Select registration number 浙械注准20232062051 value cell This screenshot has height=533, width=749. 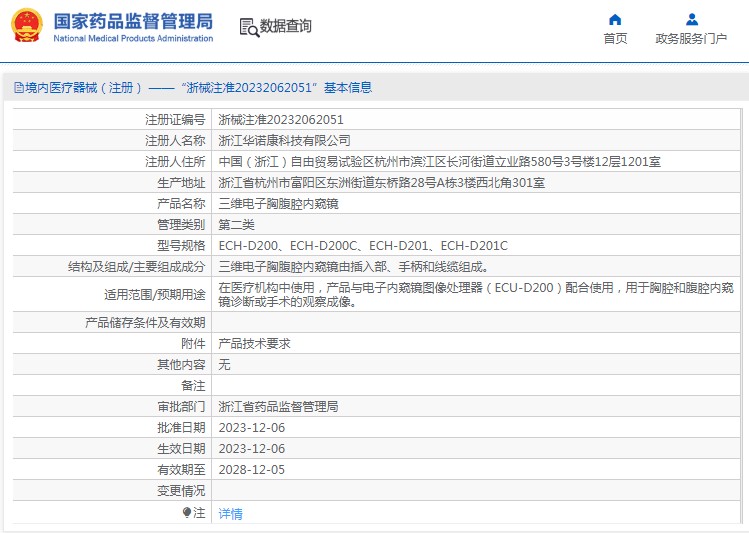281,119
